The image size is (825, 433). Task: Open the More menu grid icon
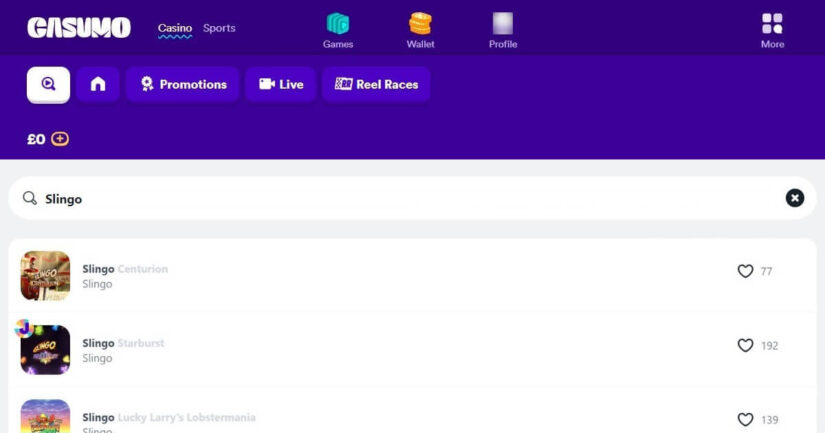(772, 24)
